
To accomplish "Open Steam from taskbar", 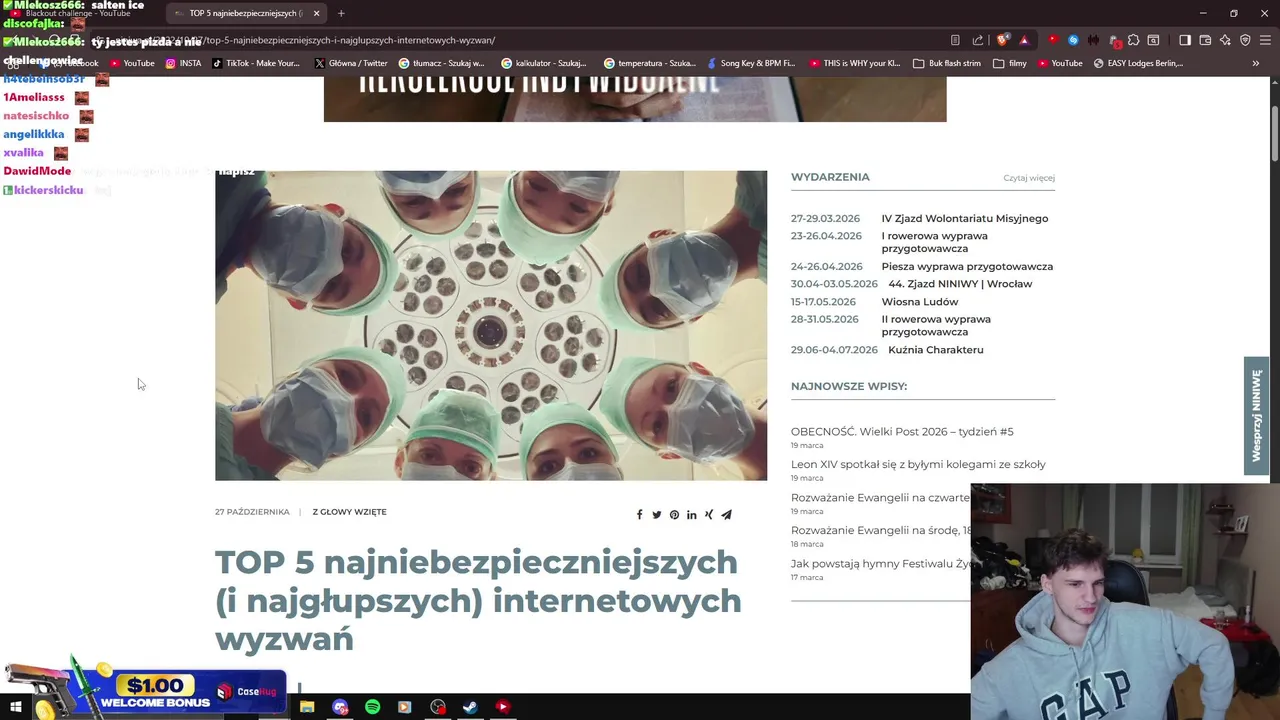I will pos(470,707).
